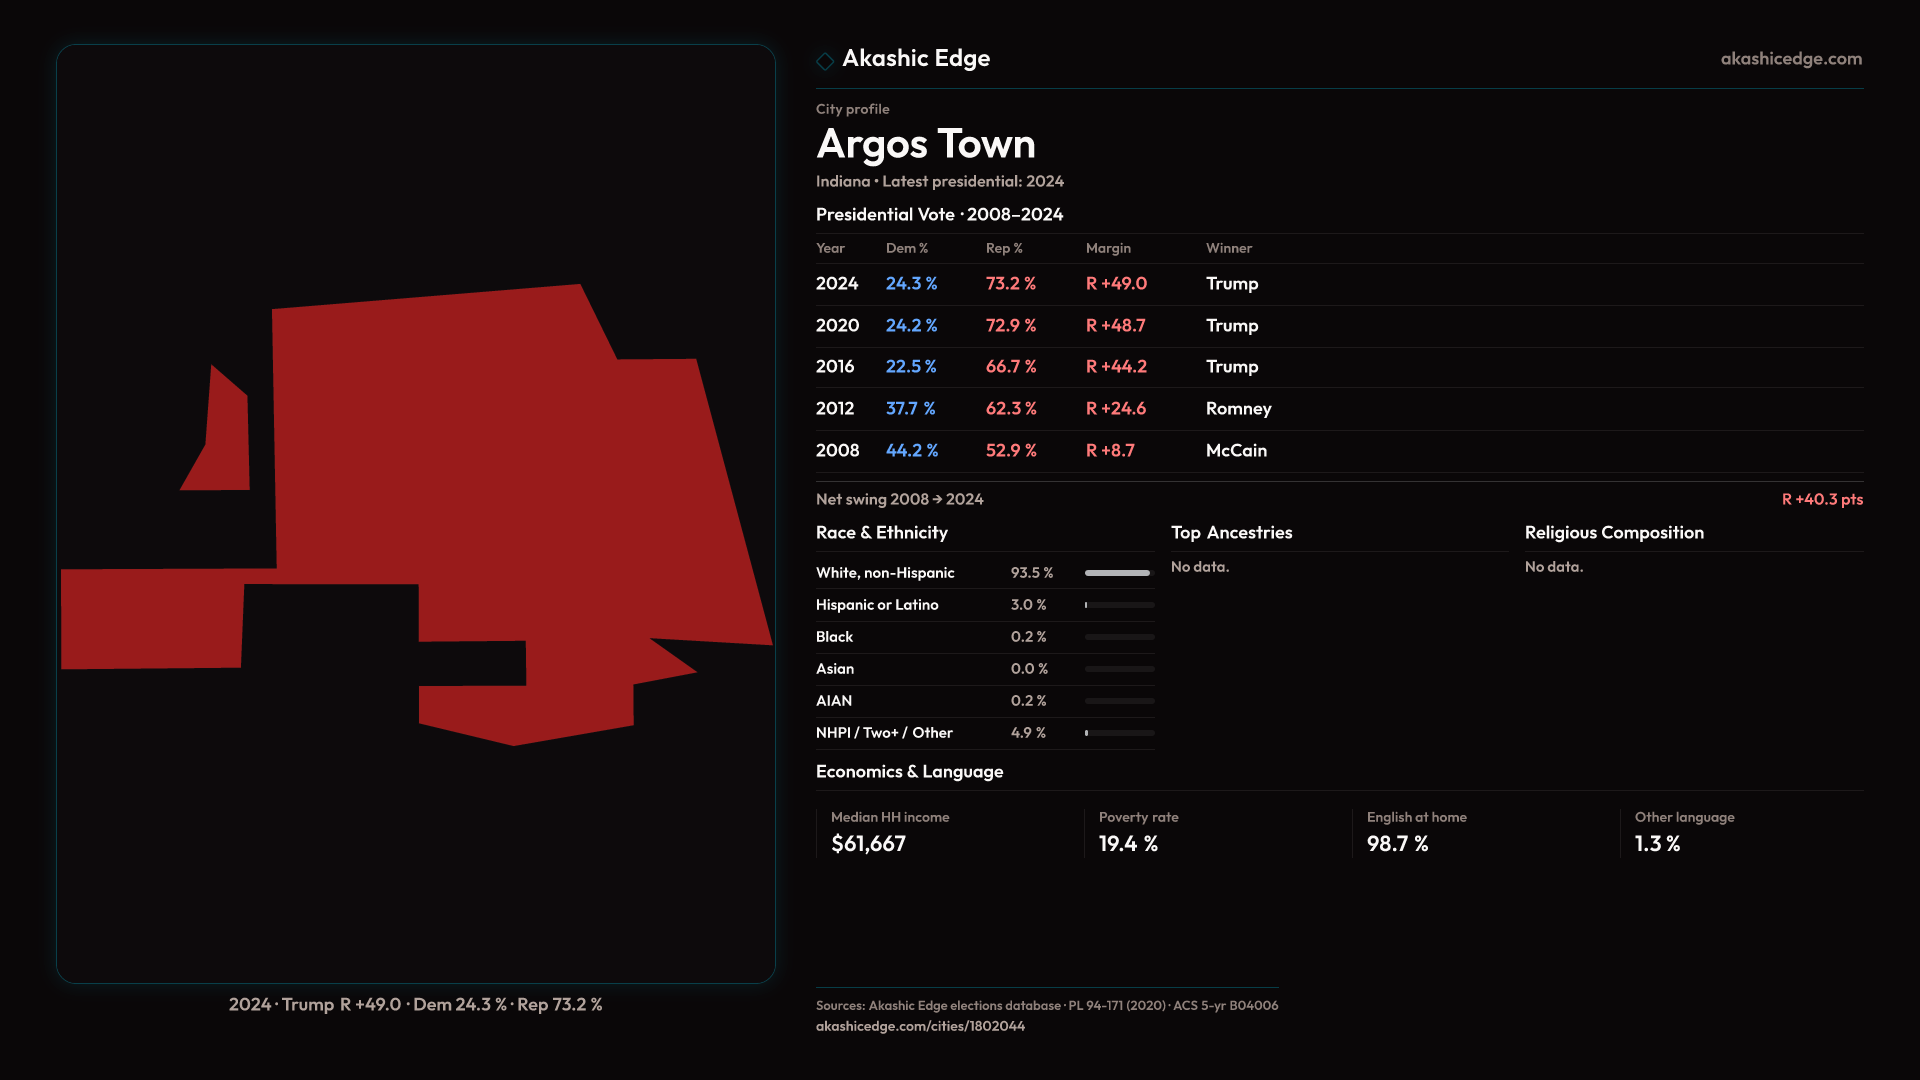Click the 2012 Romney winner entry
Viewport: 1920px width, 1080px height.
[1238, 409]
